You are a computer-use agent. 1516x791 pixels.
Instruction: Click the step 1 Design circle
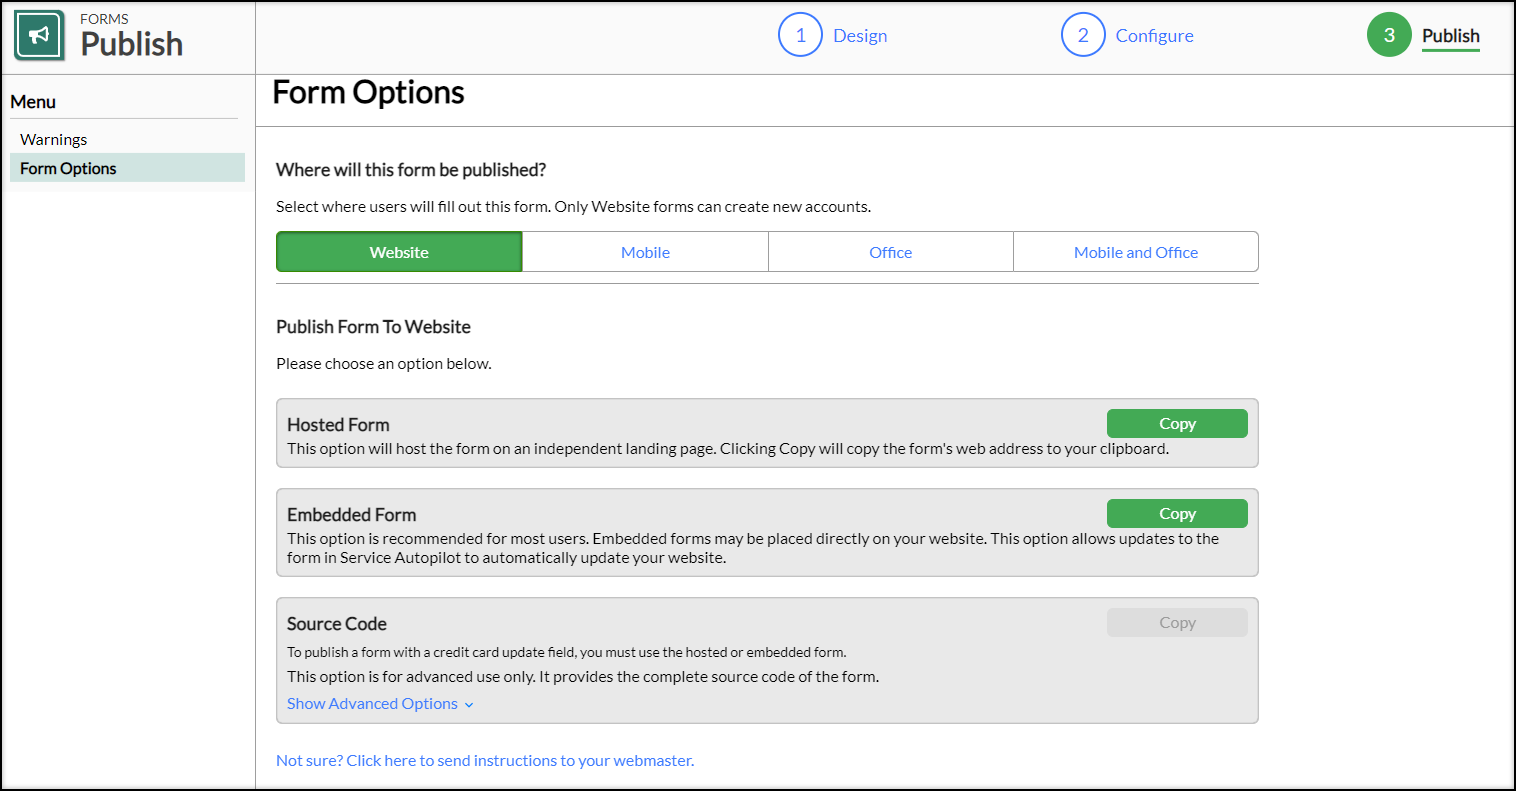[800, 35]
